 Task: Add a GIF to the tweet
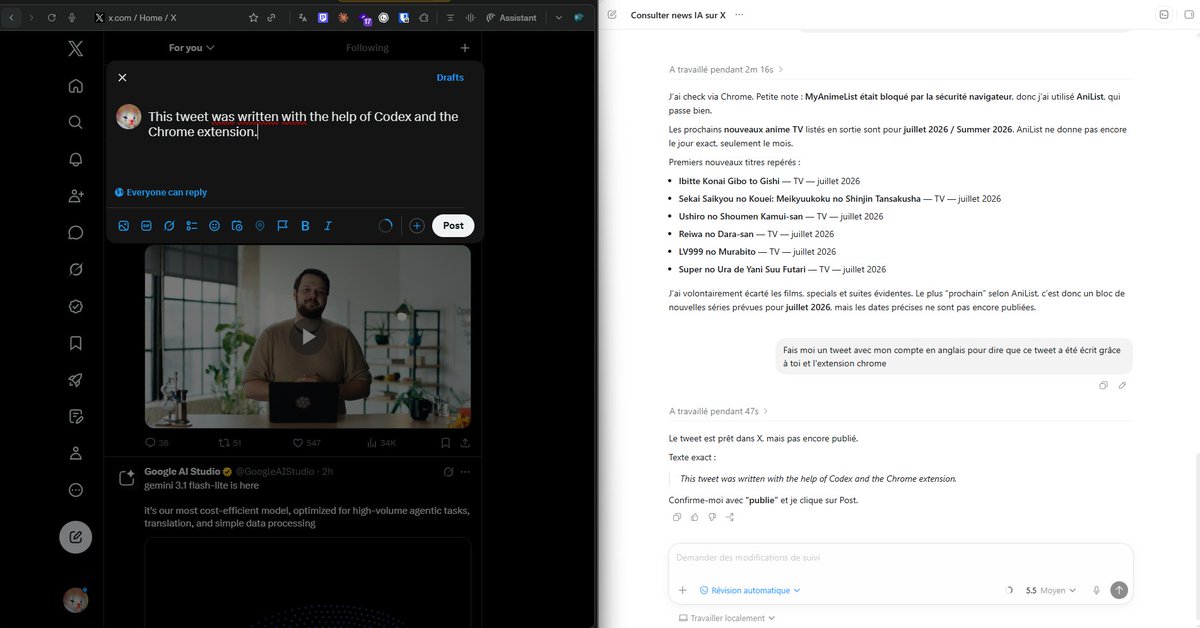[146, 226]
